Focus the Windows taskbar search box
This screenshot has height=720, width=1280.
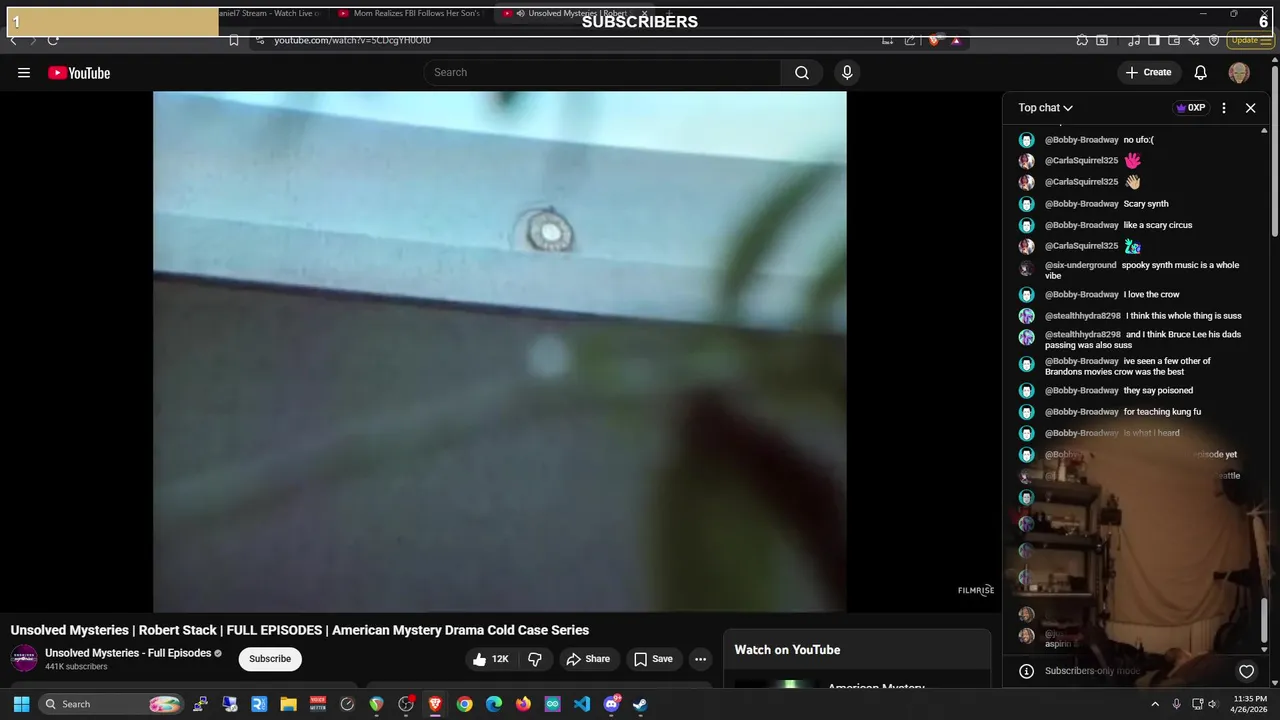tap(113, 704)
